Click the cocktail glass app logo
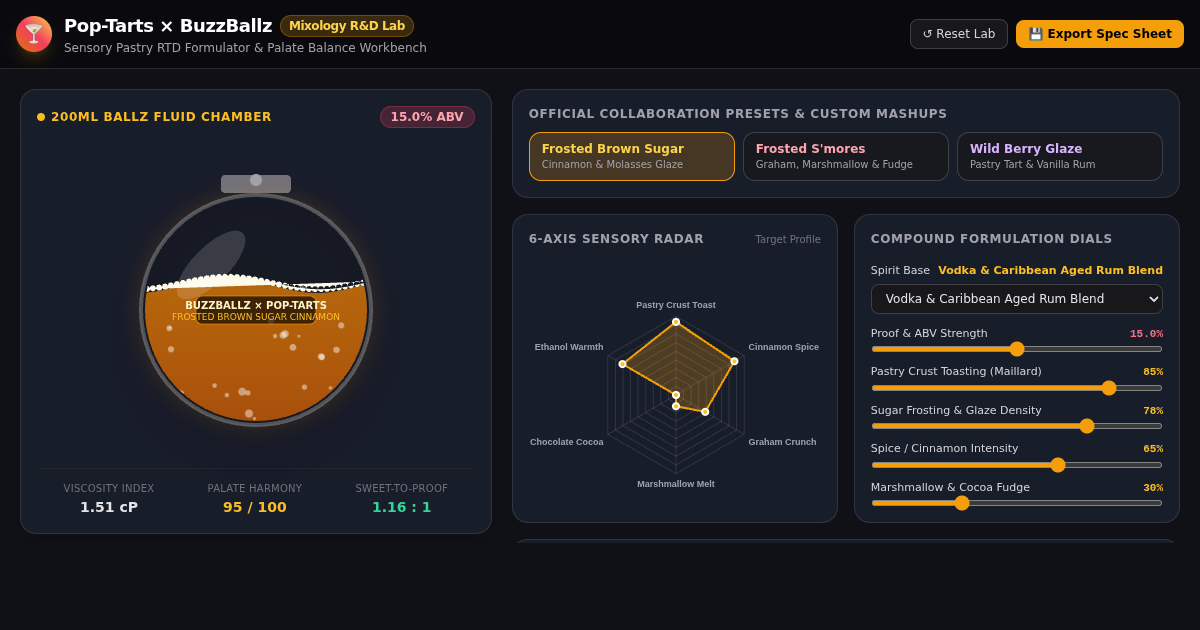Viewport: 1200px width, 630px height. pos(34,34)
